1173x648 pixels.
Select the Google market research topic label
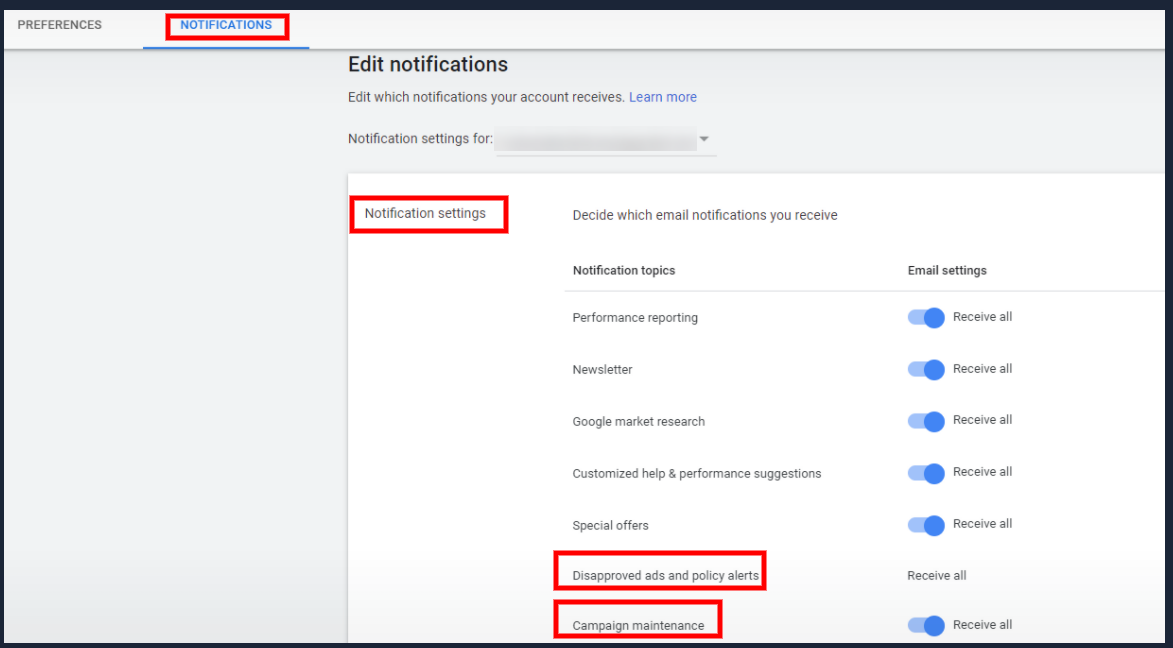tap(638, 422)
